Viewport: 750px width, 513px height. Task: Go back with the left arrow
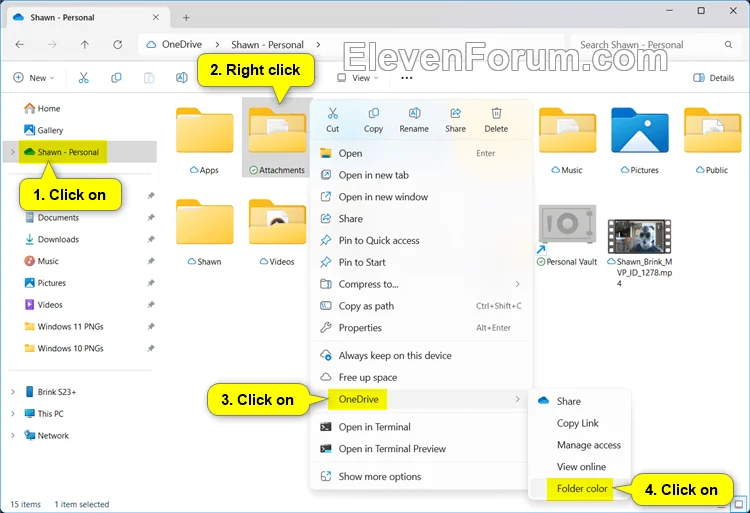20,44
